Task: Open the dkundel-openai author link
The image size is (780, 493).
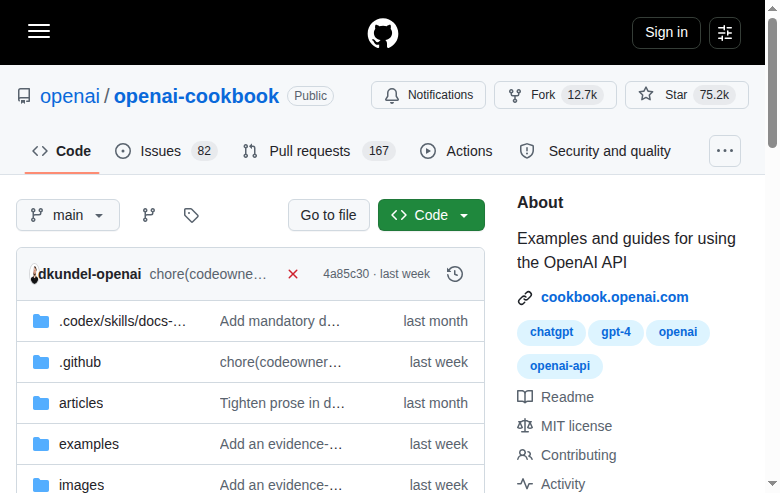Action: [x=90, y=274]
